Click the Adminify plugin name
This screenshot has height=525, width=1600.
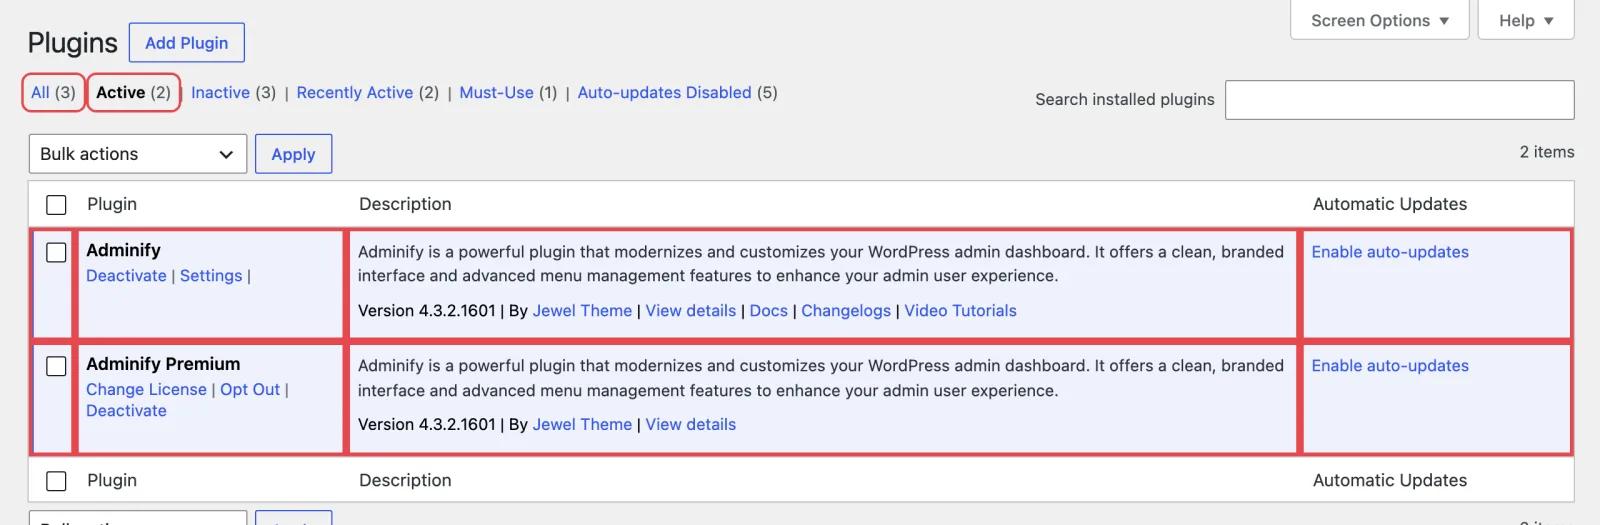click(123, 251)
